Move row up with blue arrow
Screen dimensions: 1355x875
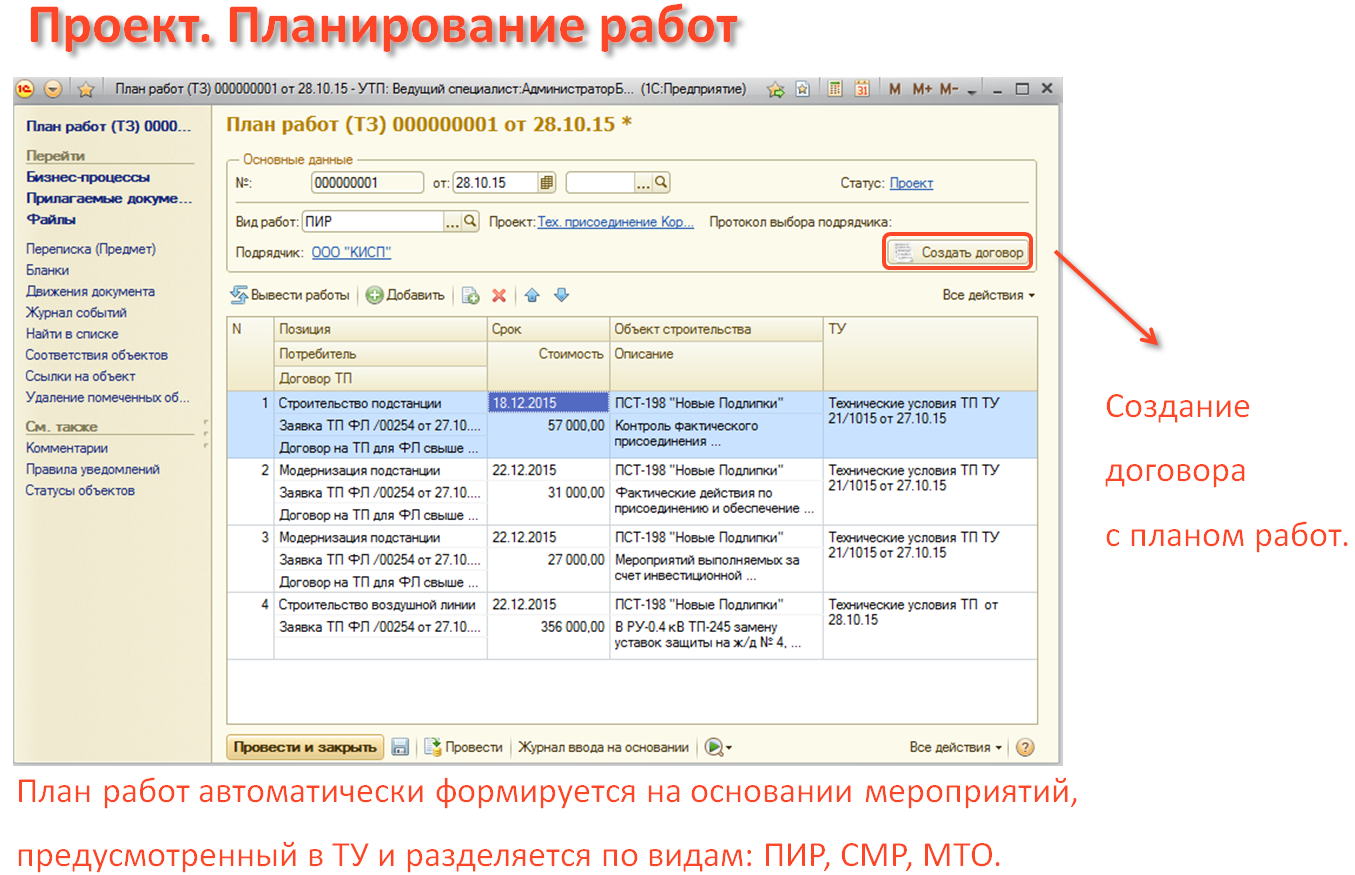[x=532, y=296]
